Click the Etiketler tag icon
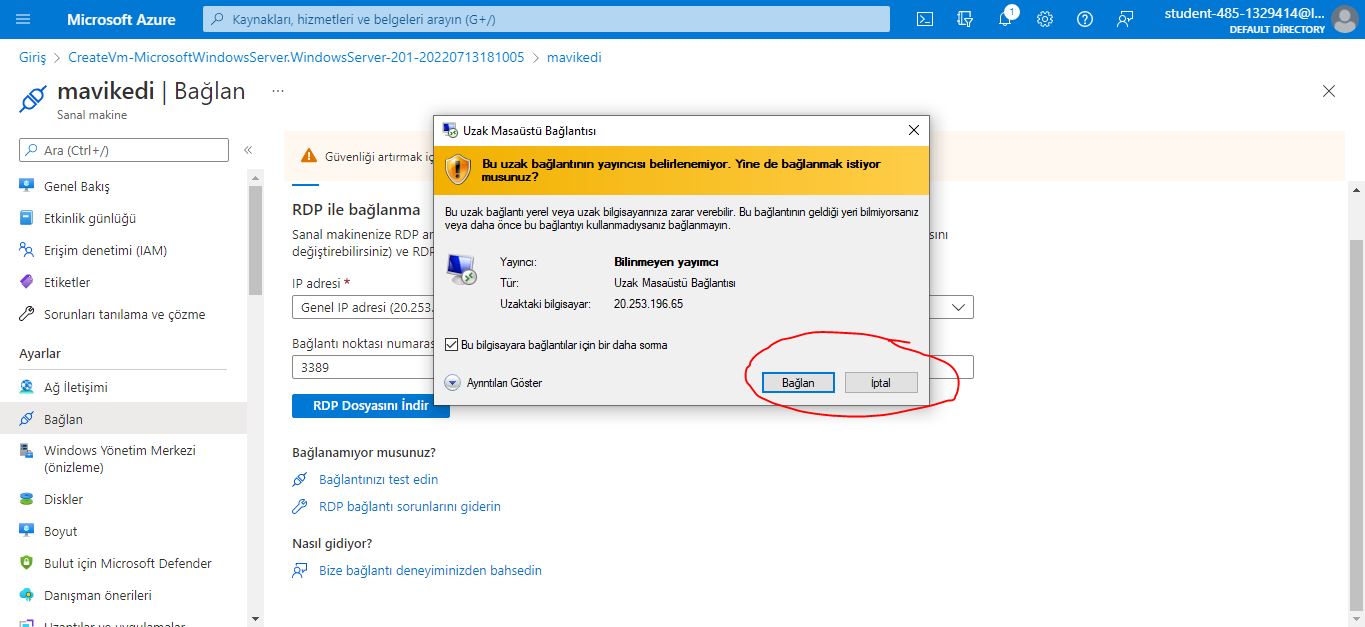Image resolution: width=1365 pixels, height=627 pixels. (x=27, y=282)
